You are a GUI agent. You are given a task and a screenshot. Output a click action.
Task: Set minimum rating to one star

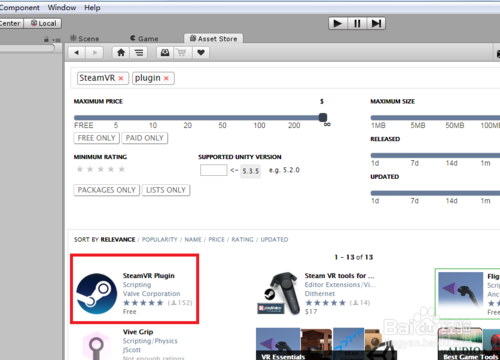point(80,169)
